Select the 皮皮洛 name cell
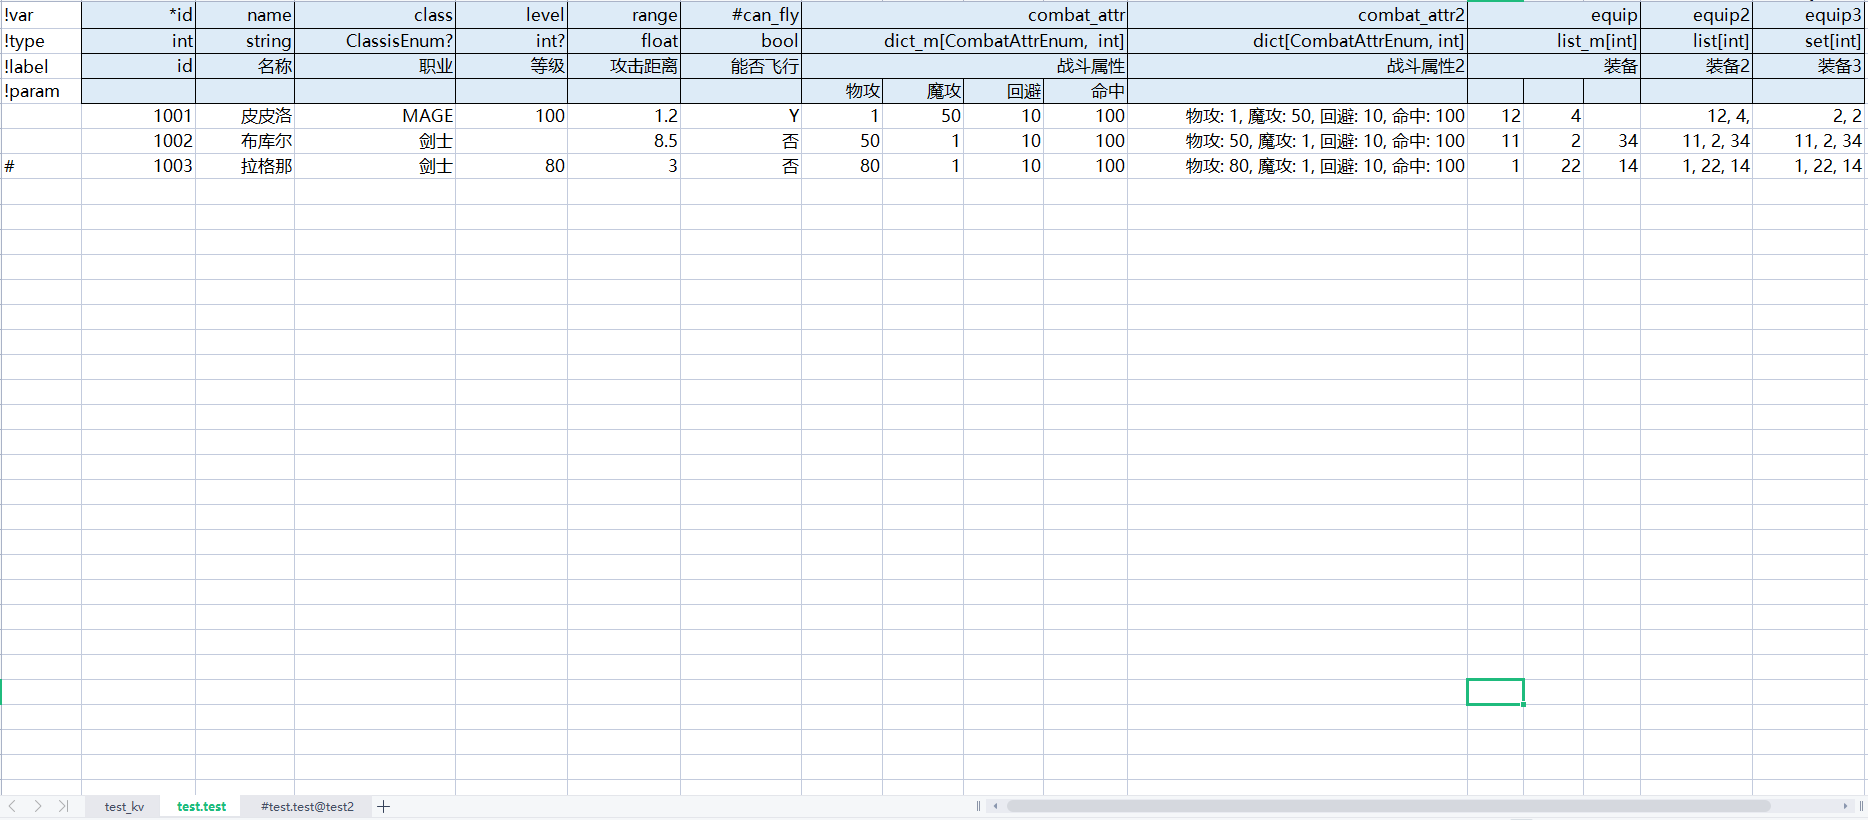 [245, 116]
